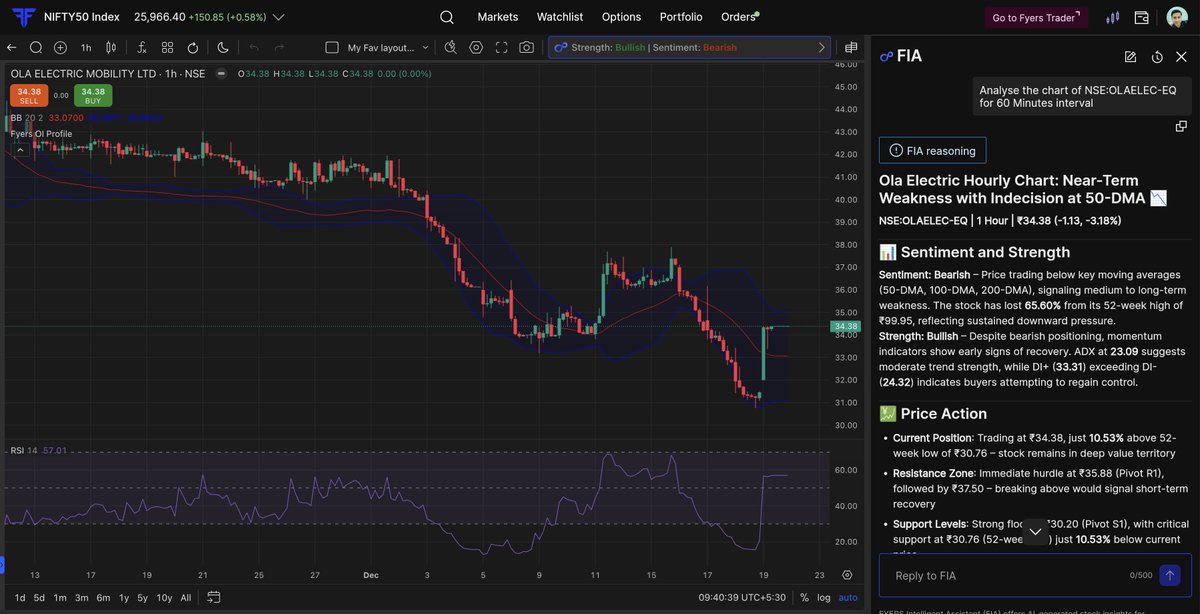Open FIA chat history
1200x614 pixels.
pos(1156,57)
